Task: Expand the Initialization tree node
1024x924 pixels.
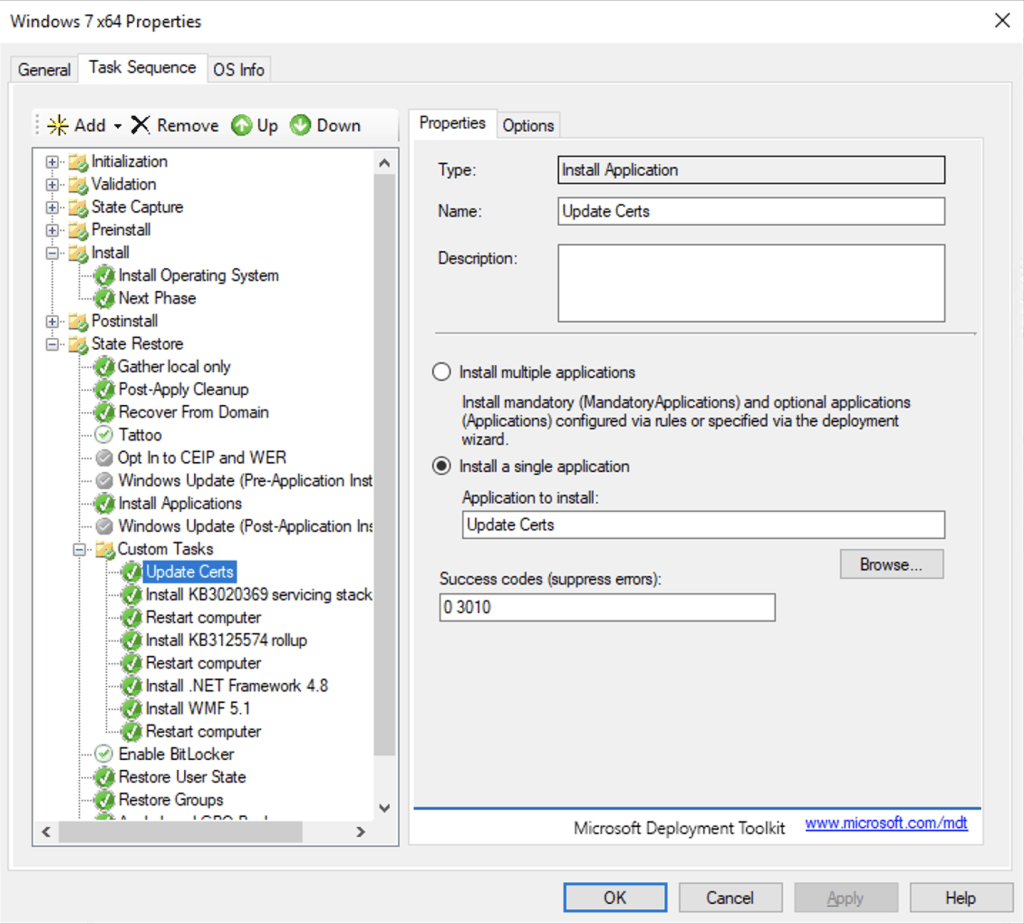Action: [50, 161]
